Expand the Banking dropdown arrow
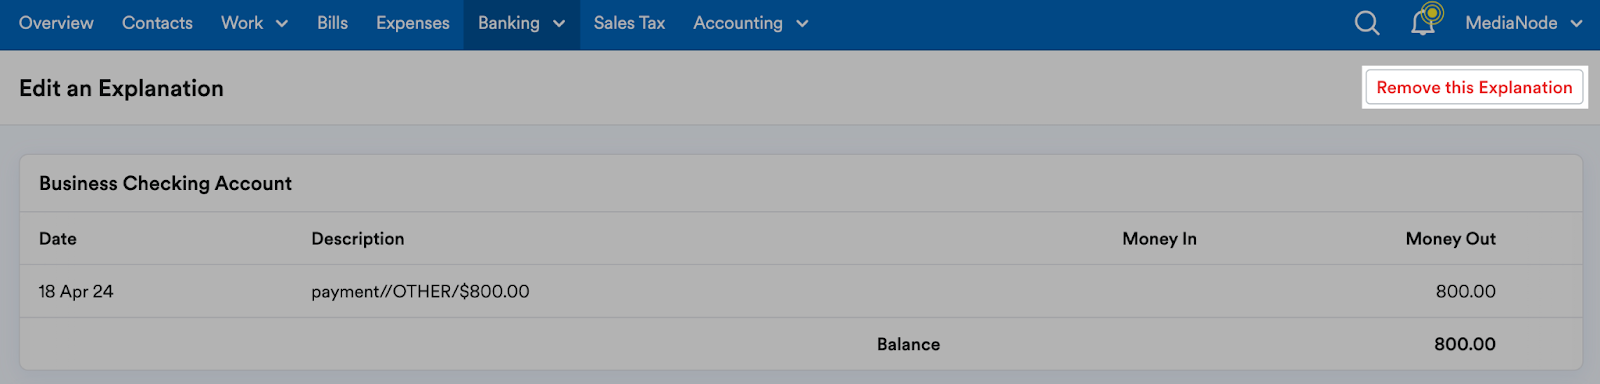Image resolution: width=1600 pixels, height=384 pixels. [559, 24]
